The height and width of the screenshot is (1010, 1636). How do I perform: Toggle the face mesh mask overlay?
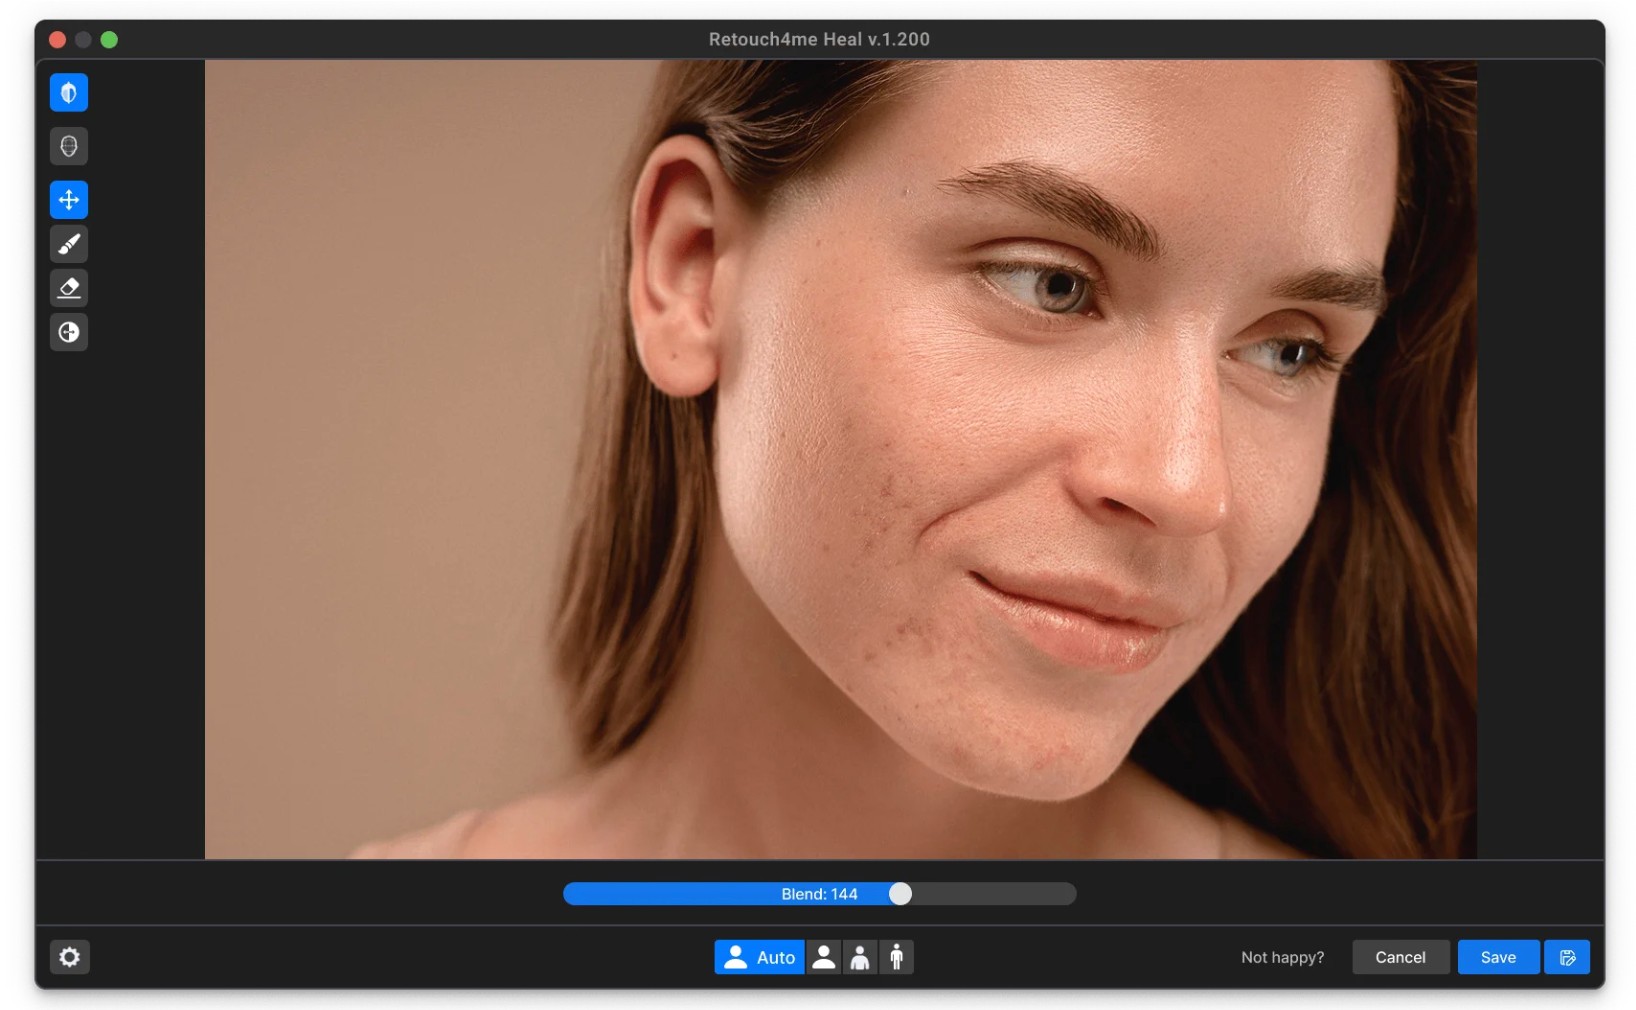tap(69, 147)
